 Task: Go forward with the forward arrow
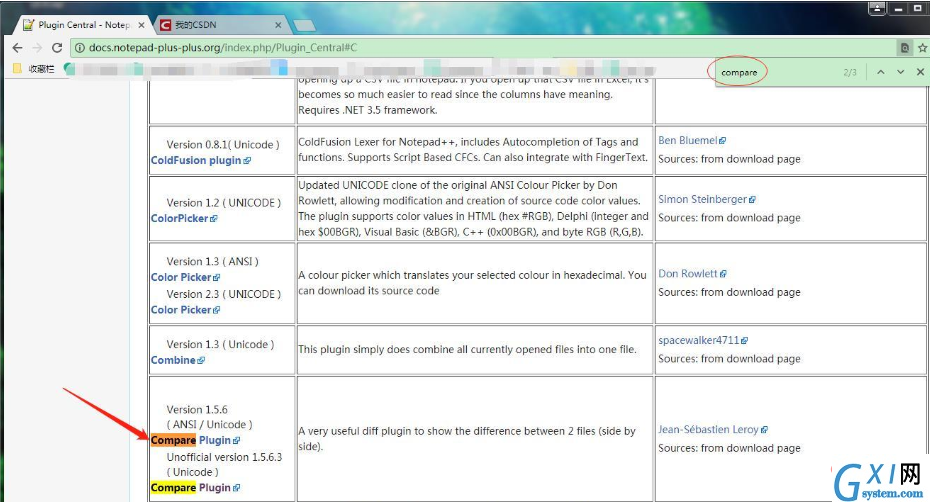(37, 47)
